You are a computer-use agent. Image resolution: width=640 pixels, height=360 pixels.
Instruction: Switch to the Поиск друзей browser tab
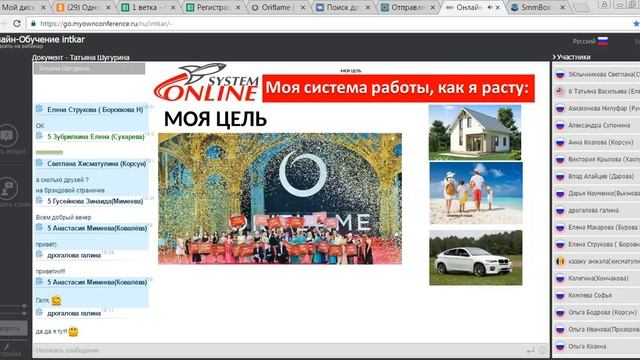tap(342, 7)
